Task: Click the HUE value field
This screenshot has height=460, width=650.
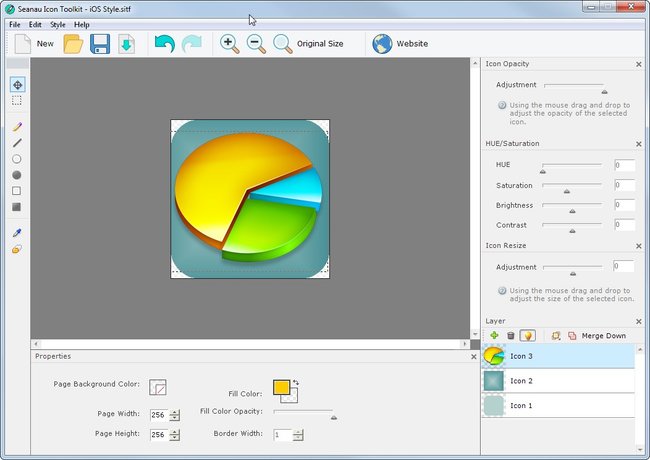Action: click(625, 165)
